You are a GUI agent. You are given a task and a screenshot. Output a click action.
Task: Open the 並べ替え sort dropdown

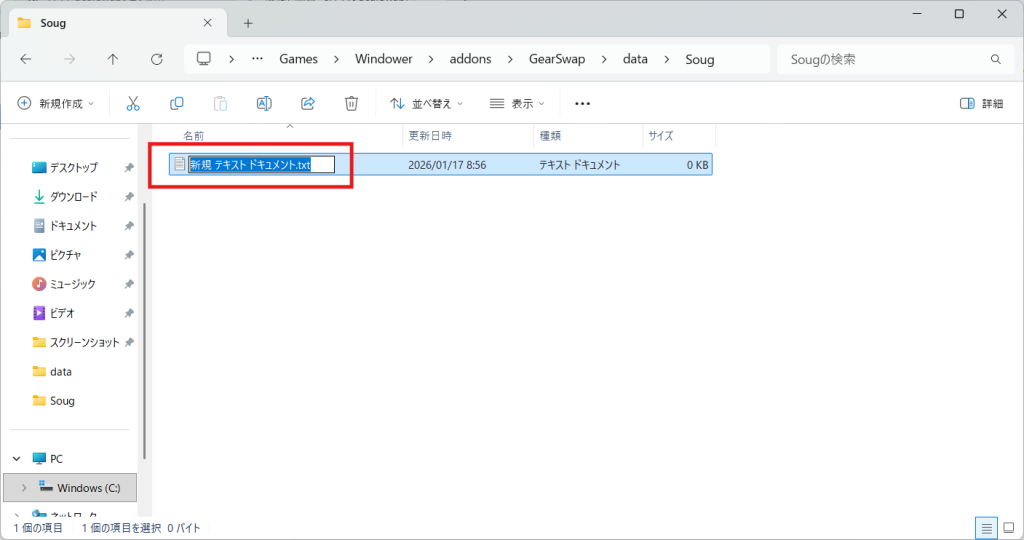click(427, 103)
